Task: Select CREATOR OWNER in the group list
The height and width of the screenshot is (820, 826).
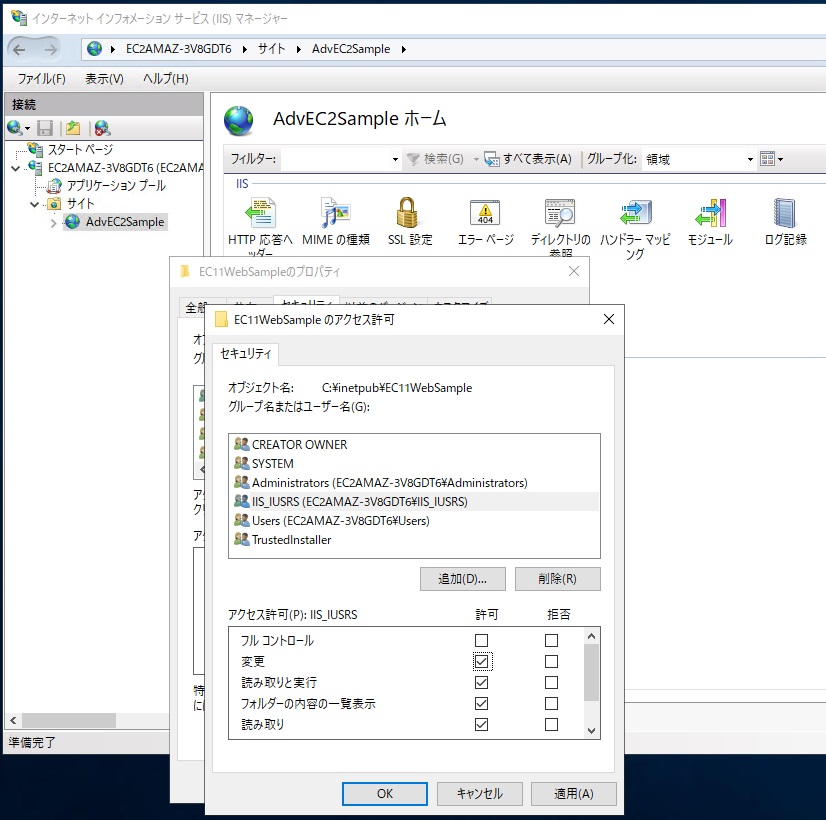Action: (x=299, y=444)
